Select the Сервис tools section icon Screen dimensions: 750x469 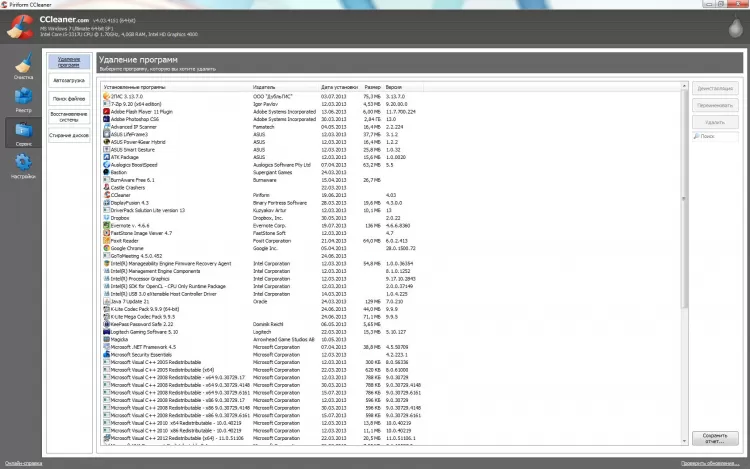click(23, 131)
